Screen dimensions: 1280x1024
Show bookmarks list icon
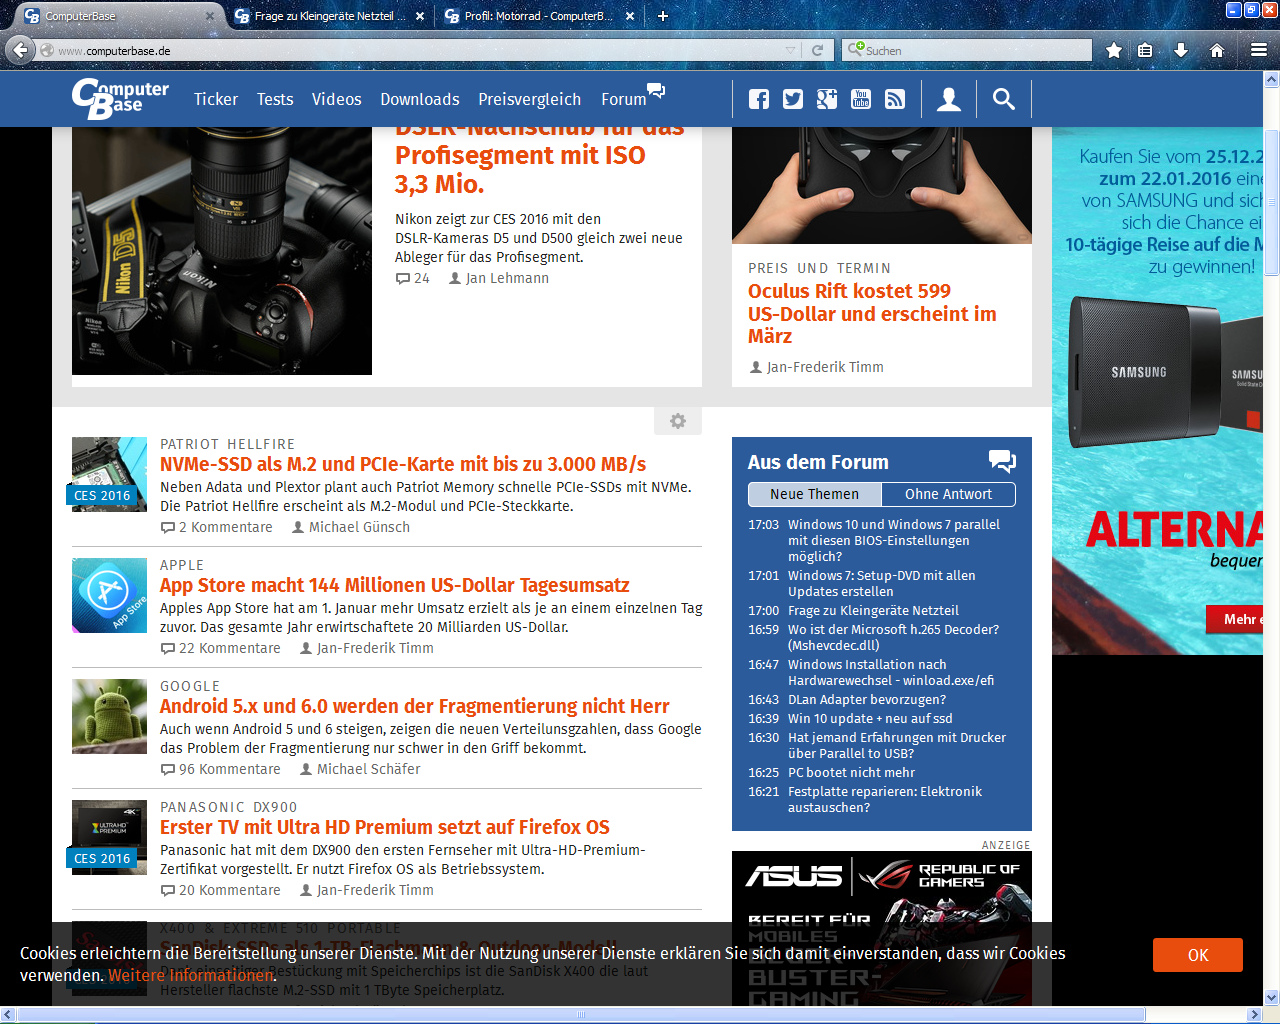click(1146, 50)
